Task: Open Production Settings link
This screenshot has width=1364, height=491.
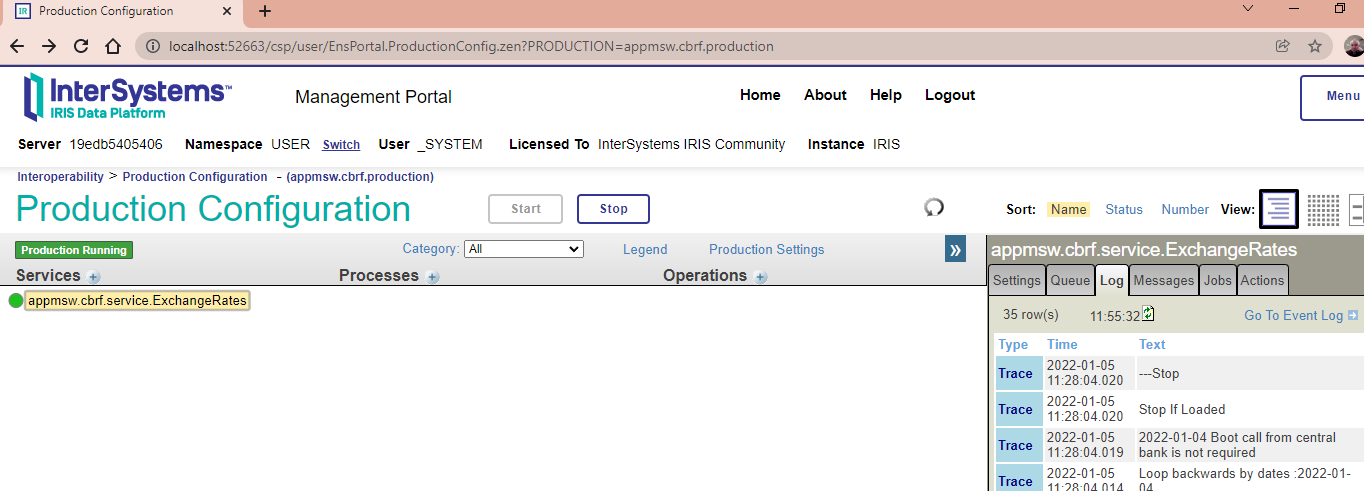Action: [767, 249]
